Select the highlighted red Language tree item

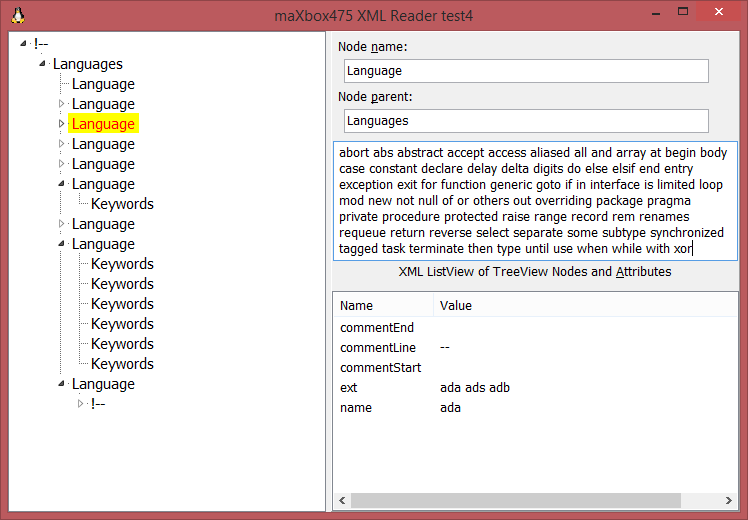tap(103, 124)
